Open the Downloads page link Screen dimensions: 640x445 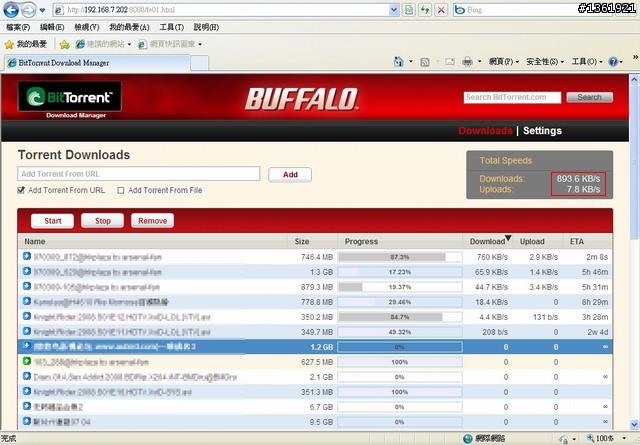click(x=485, y=131)
